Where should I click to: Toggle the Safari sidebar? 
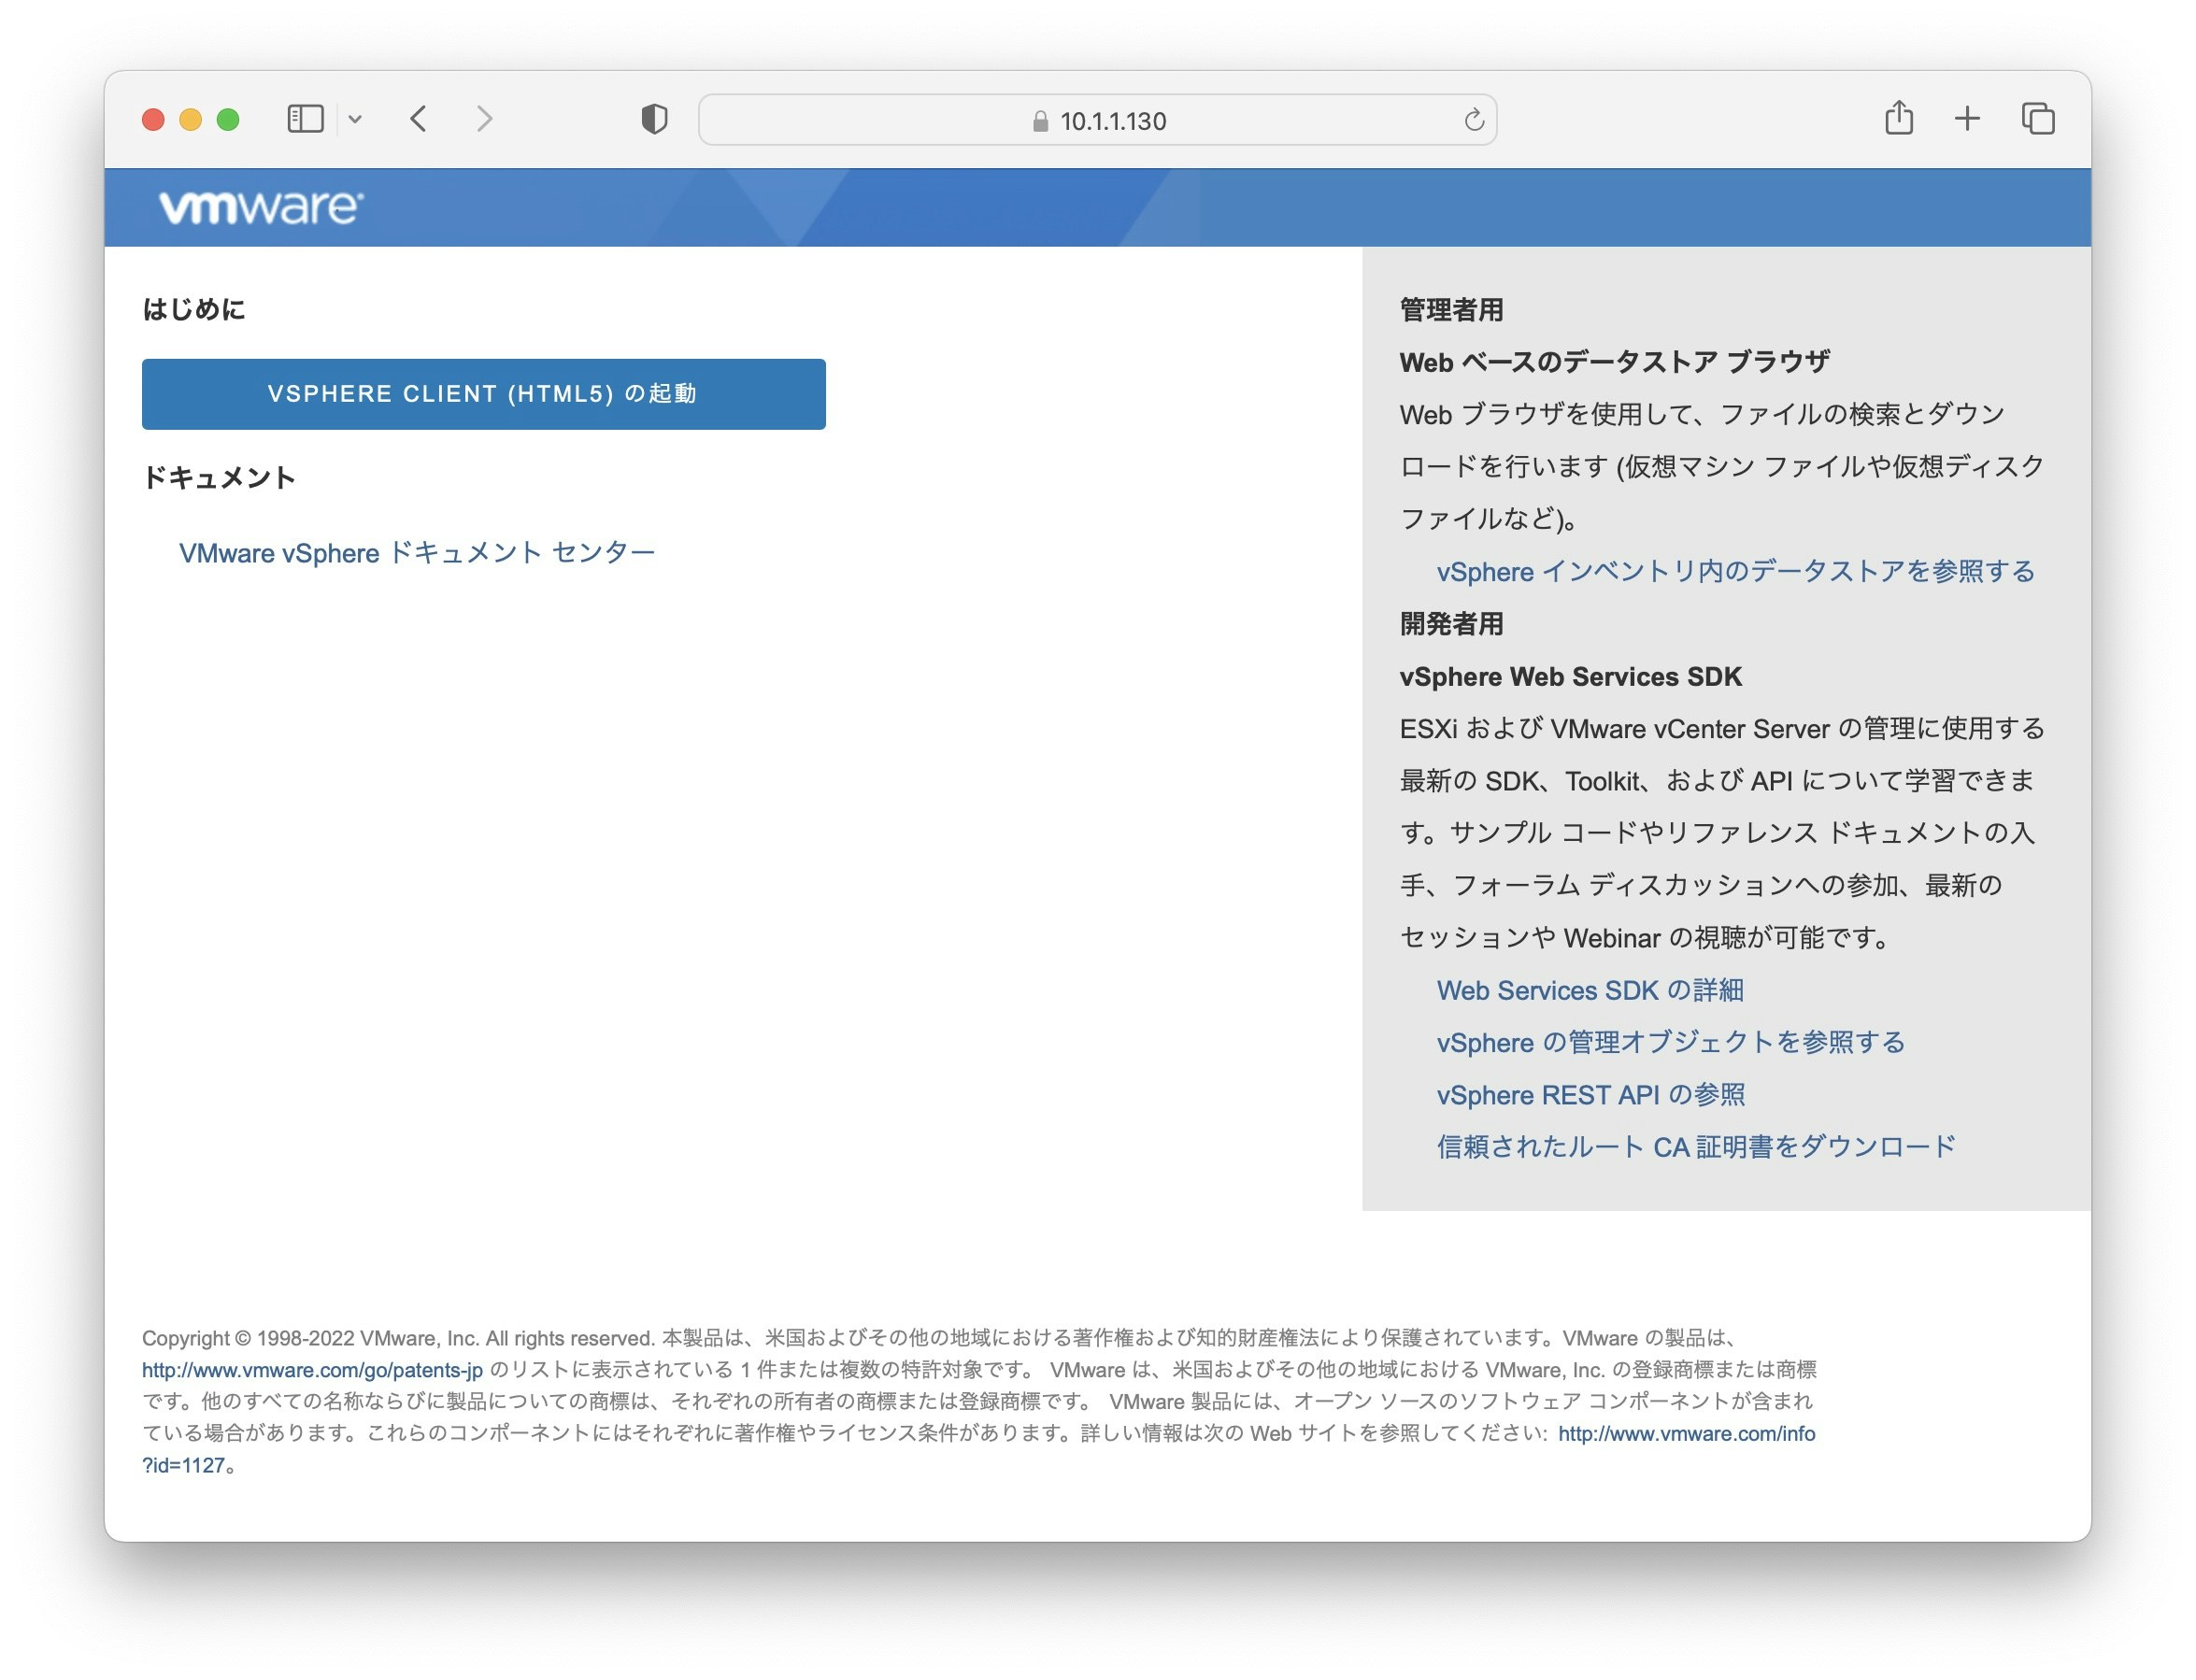click(305, 118)
